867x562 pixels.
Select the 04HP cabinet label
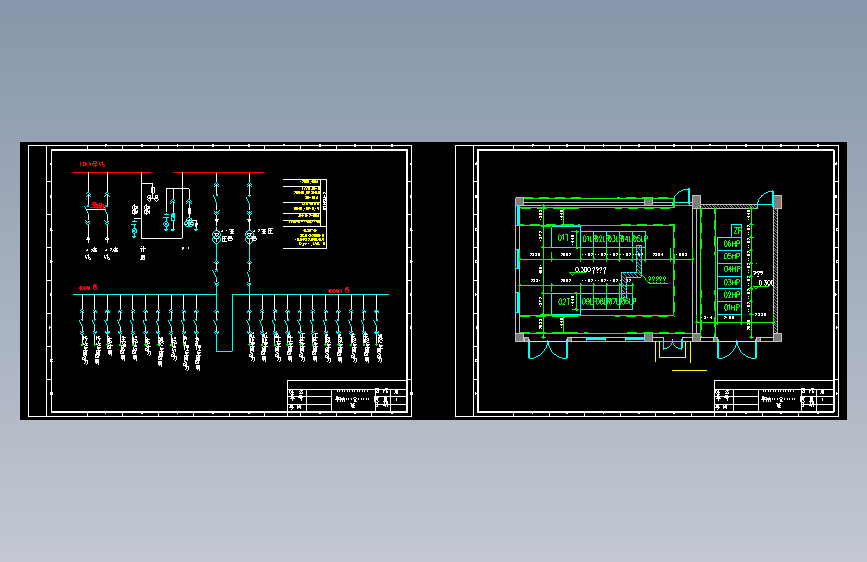tap(732, 269)
